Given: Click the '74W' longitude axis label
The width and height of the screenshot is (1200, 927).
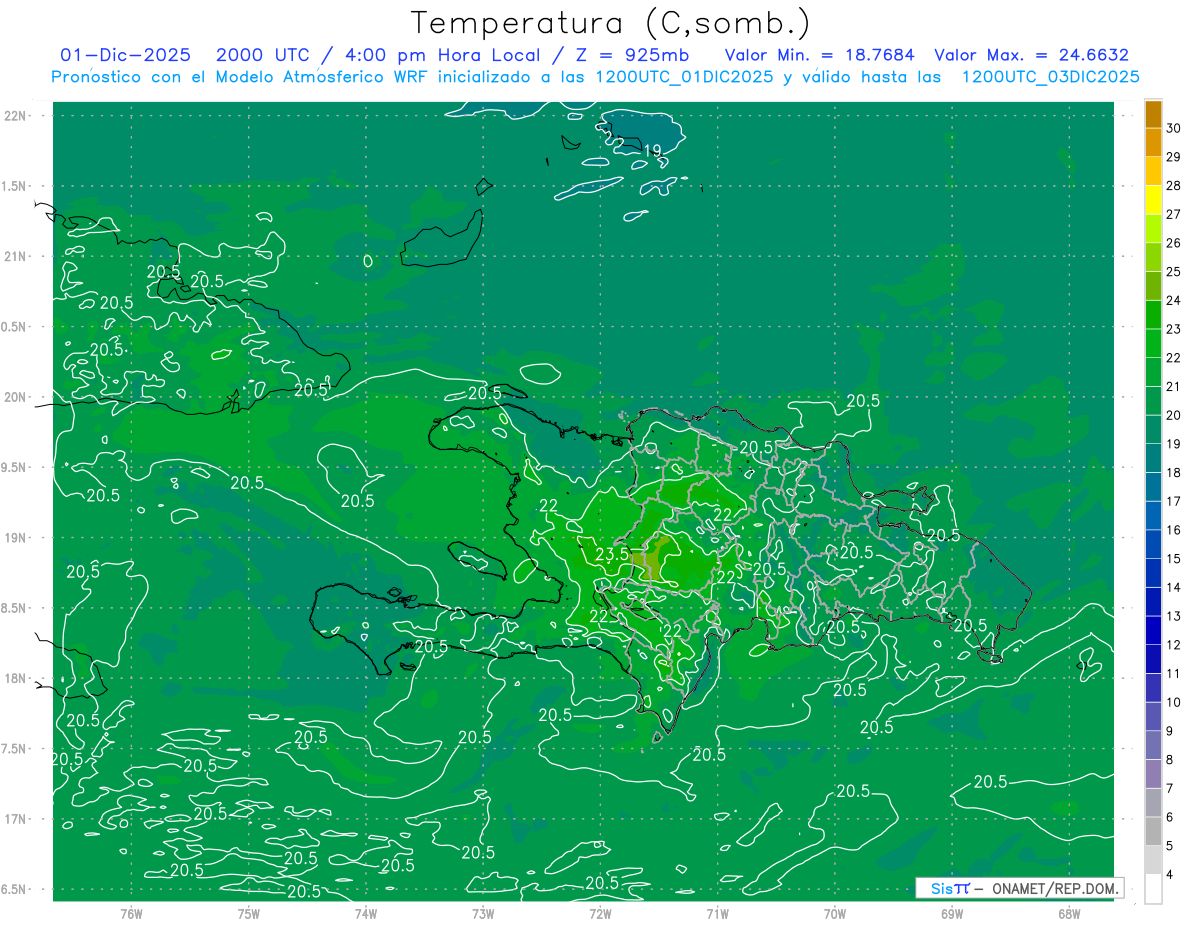Looking at the screenshot, I should (366, 913).
